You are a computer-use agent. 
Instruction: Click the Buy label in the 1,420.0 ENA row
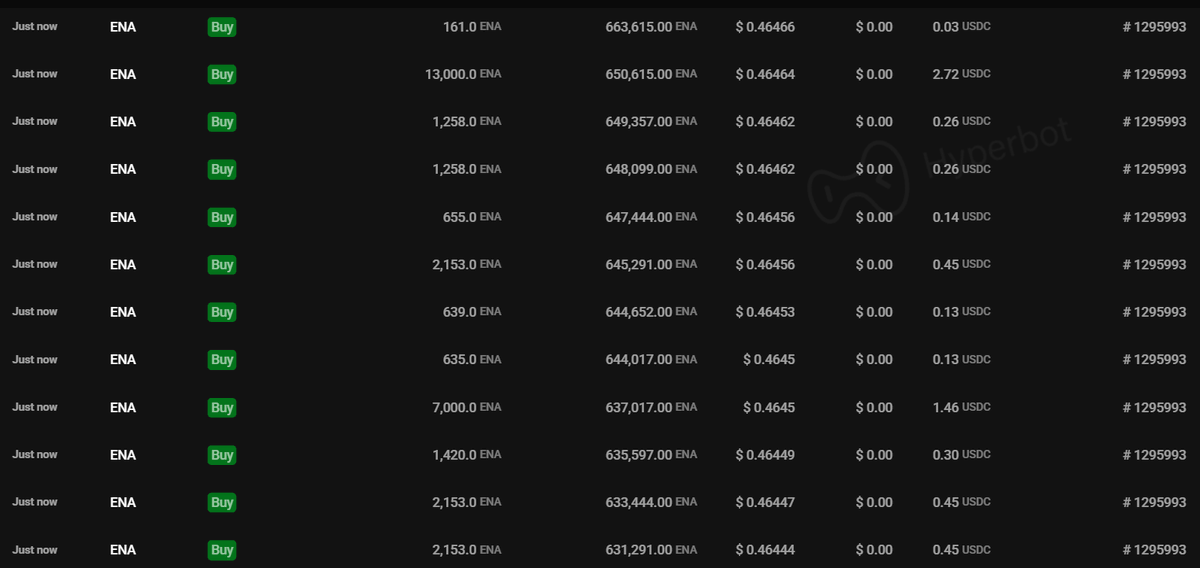click(x=222, y=455)
